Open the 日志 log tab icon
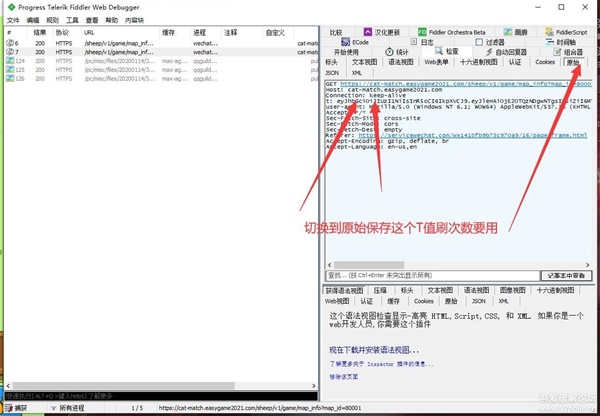Screen dimensions: 600x416 (413, 42)
